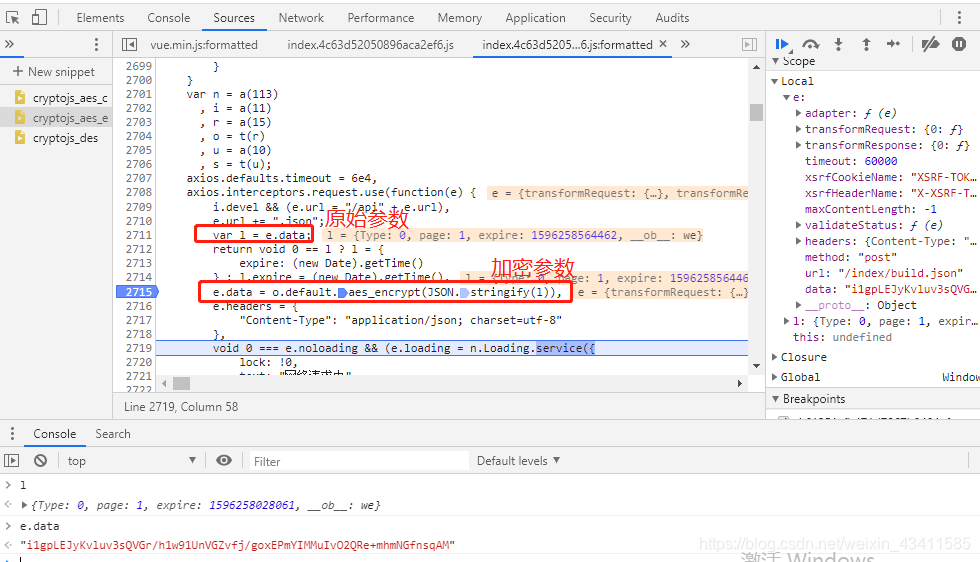Expand the headers property
The width and height of the screenshot is (980, 562).
(x=798, y=241)
